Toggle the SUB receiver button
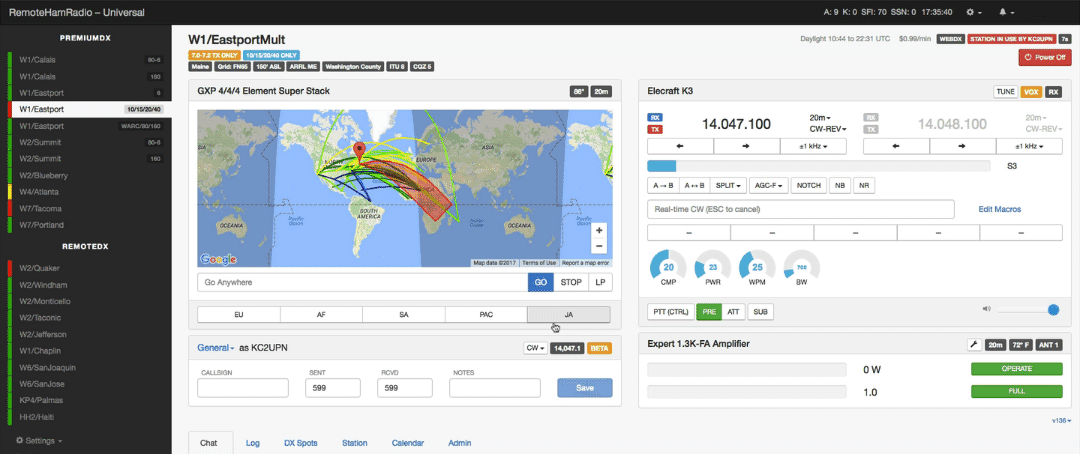The width and height of the screenshot is (1080, 454). 760,312
